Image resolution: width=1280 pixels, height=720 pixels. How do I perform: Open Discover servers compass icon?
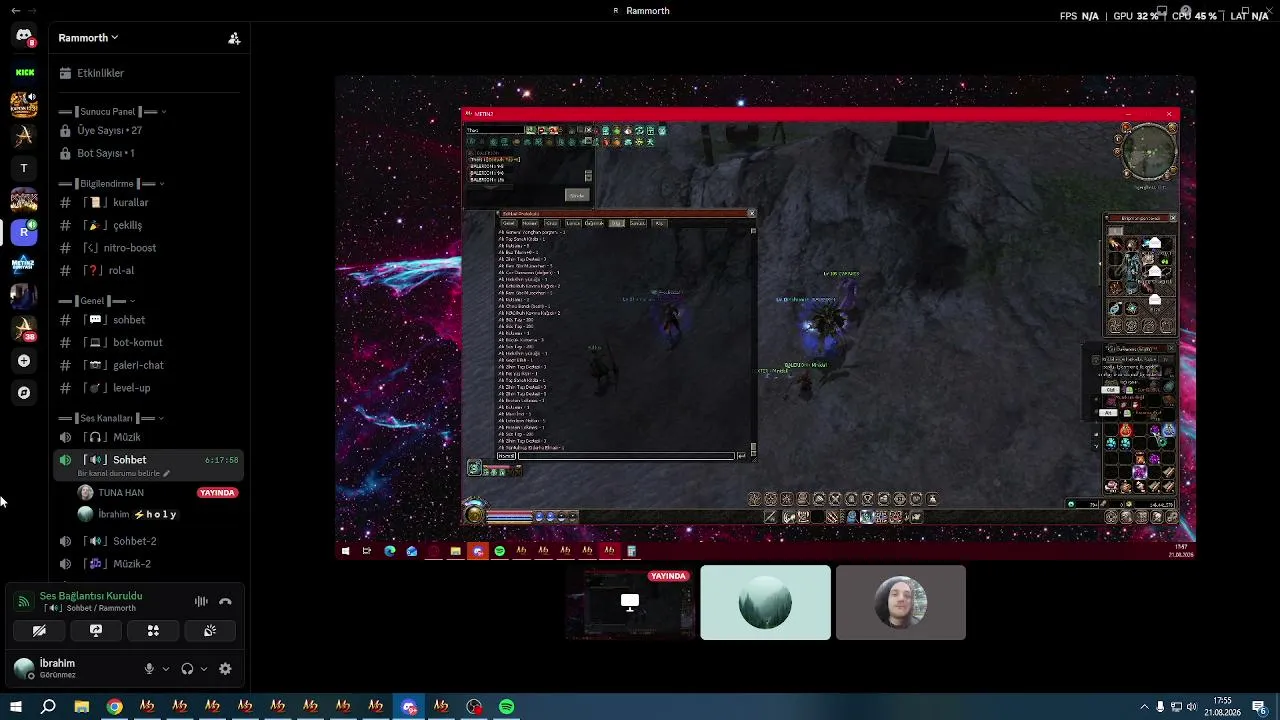(24, 393)
